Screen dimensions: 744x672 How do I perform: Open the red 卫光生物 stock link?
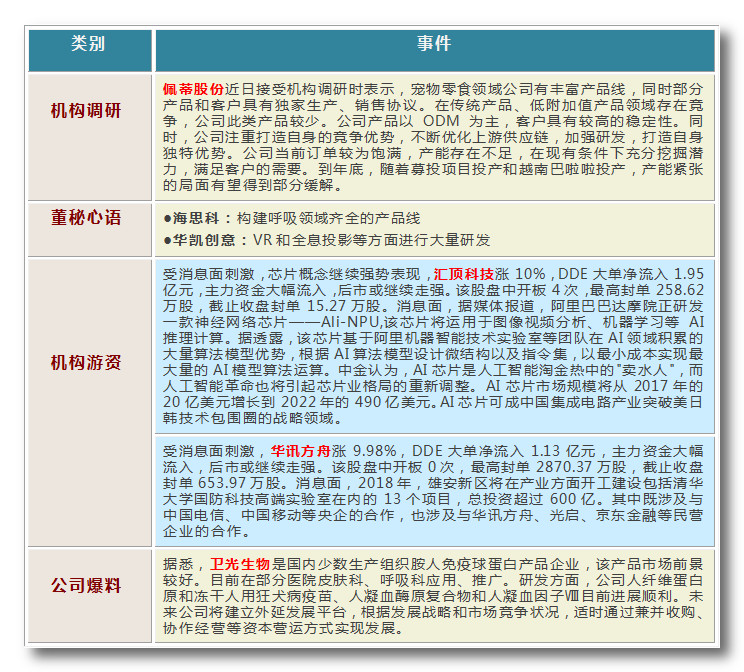pyautogui.click(x=239, y=564)
